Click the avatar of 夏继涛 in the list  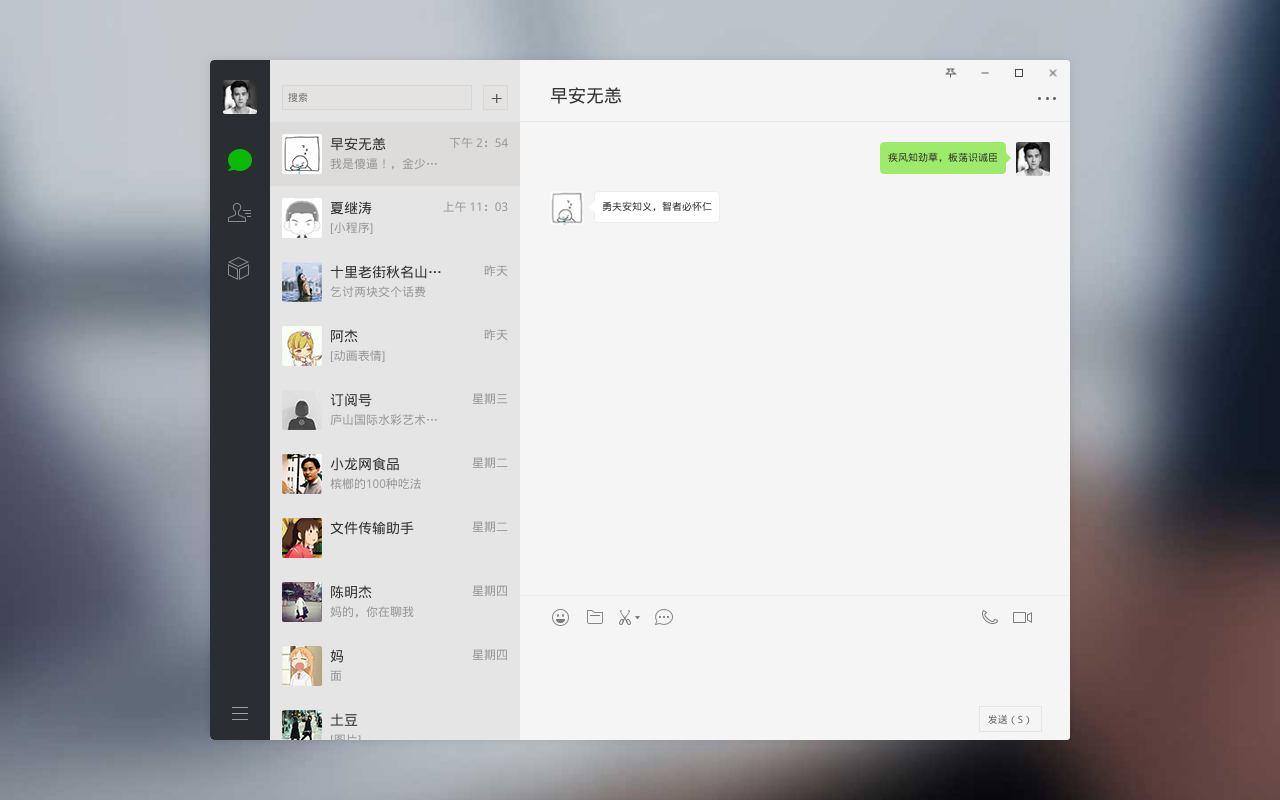click(302, 218)
